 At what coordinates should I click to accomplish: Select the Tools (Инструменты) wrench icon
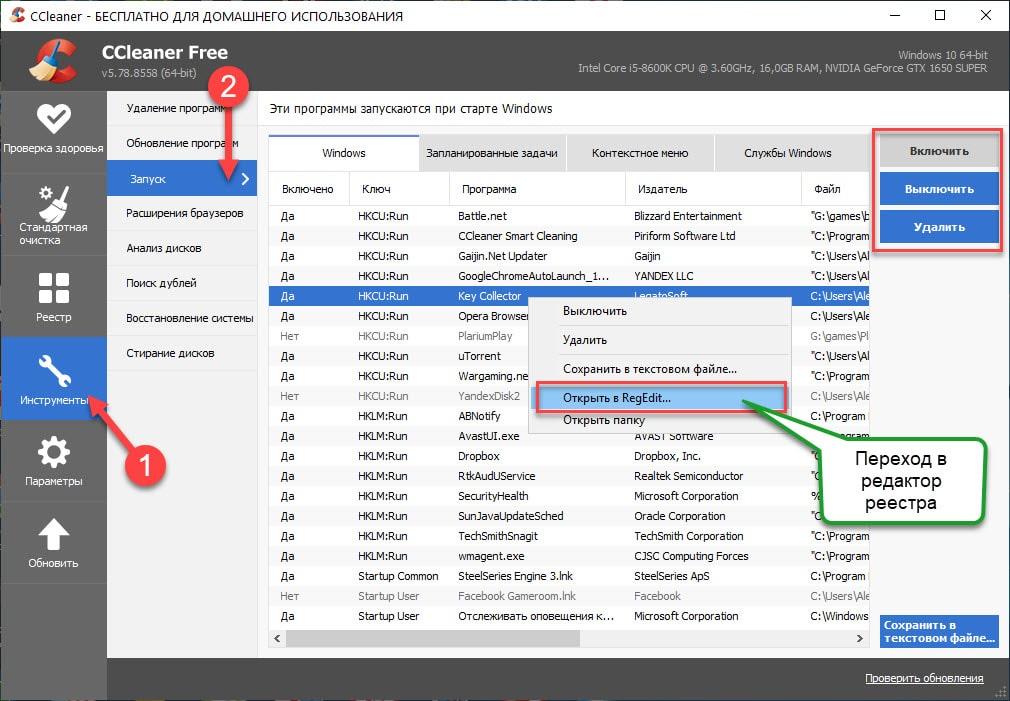(54, 370)
